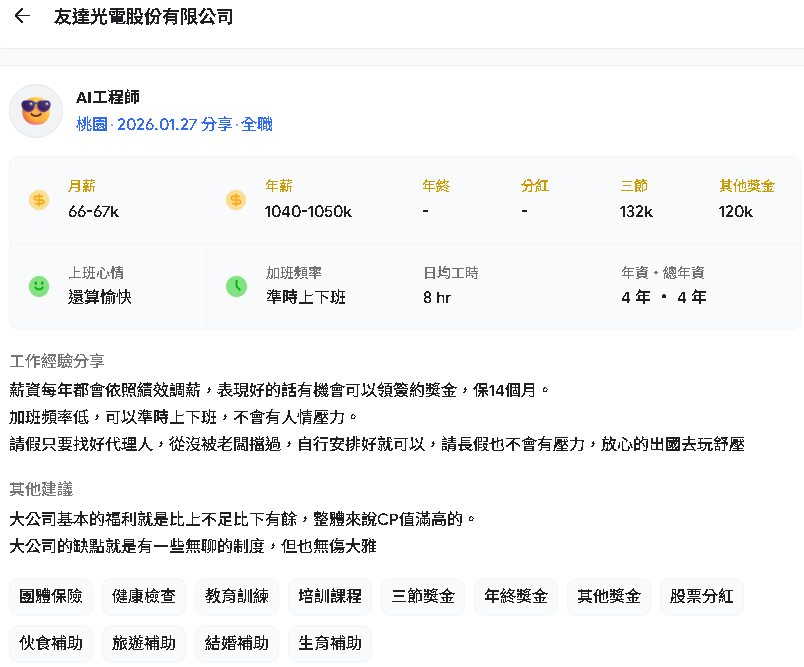The width and height of the screenshot is (804, 667).
Task: Click the monthly salary value 66-67k
Action: pyautogui.click(x=93, y=212)
